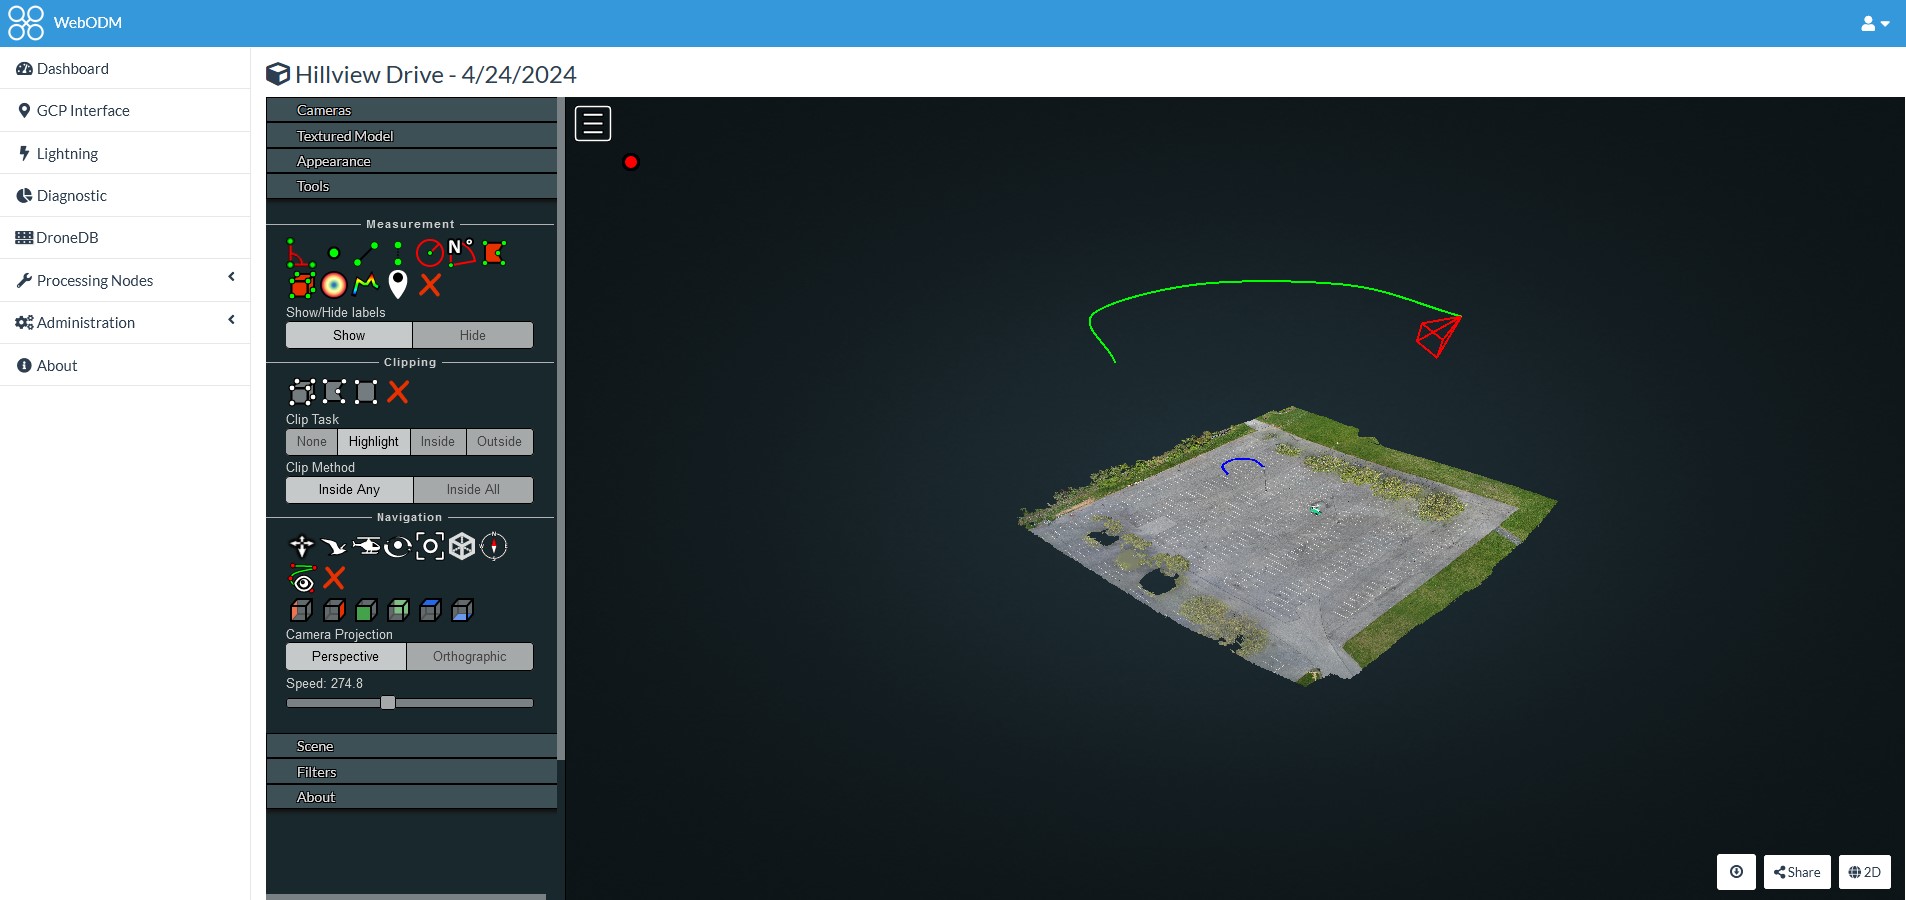Image resolution: width=1906 pixels, height=900 pixels.
Task: Activate the annotation placement tool
Action: pyautogui.click(x=399, y=286)
